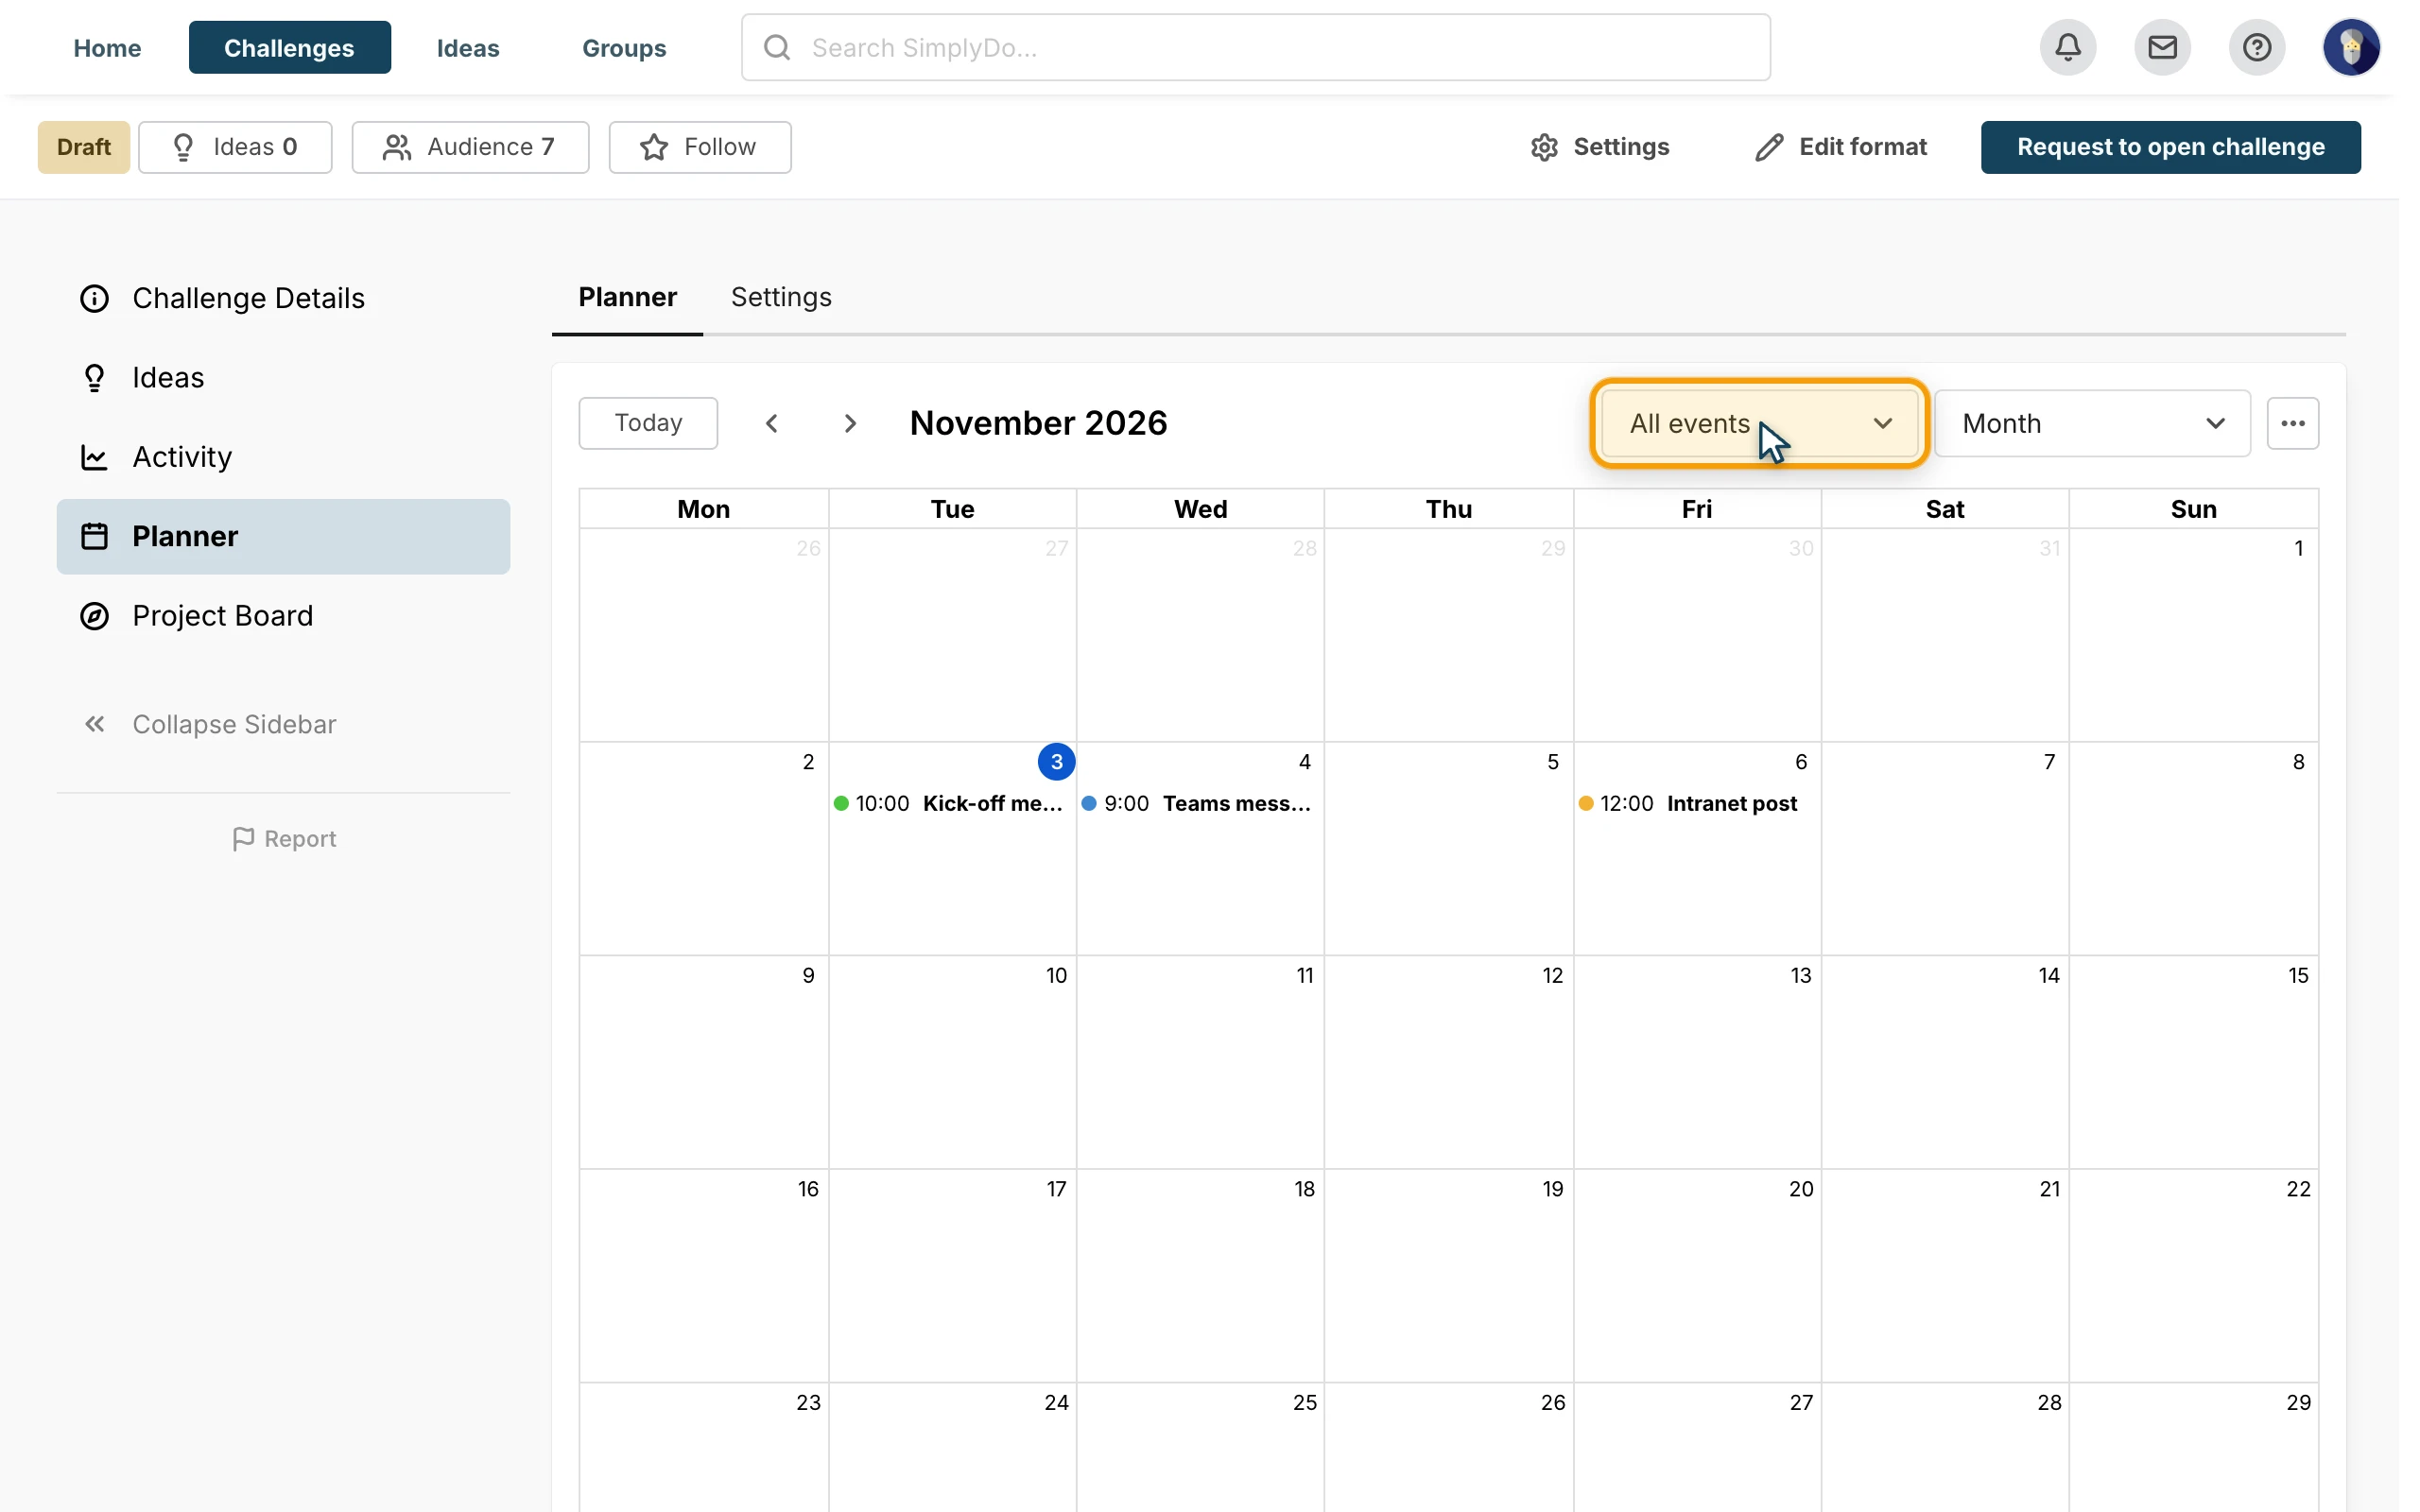
Task: Open the planner more options ellipsis
Action: point(2292,423)
